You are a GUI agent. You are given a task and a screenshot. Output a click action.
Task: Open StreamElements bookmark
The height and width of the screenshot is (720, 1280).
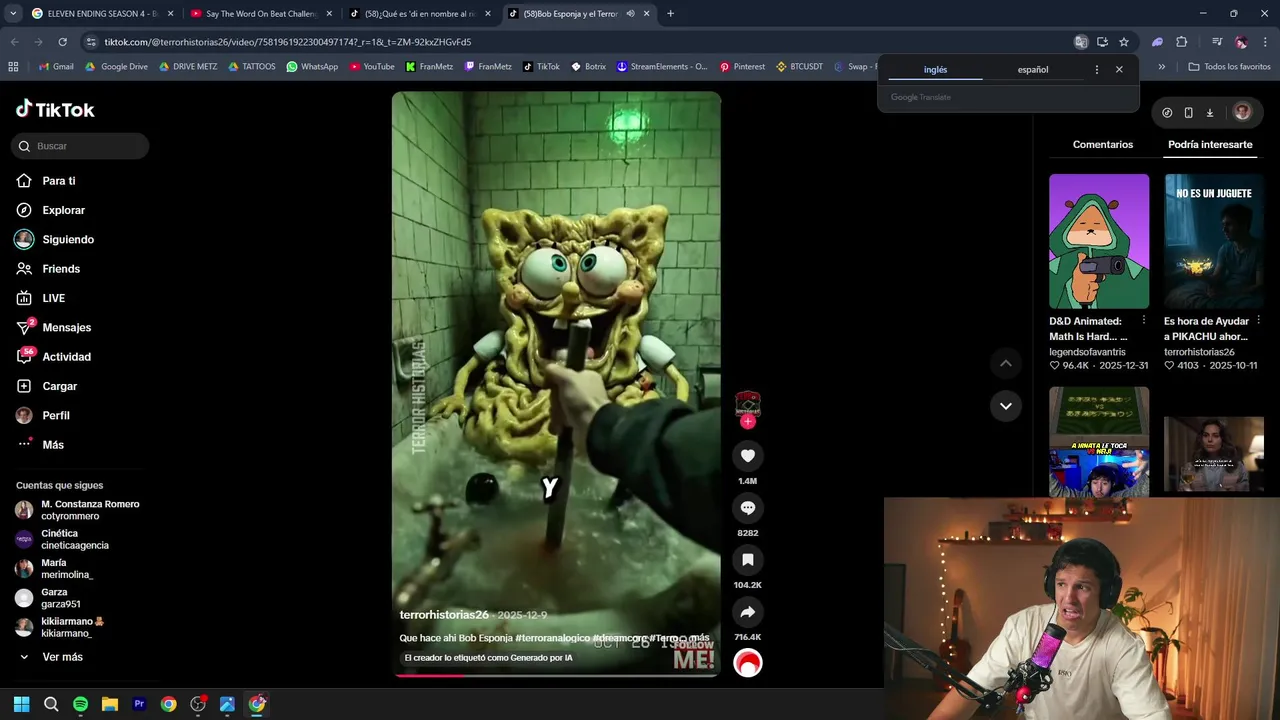pyautogui.click(x=662, y=67)
